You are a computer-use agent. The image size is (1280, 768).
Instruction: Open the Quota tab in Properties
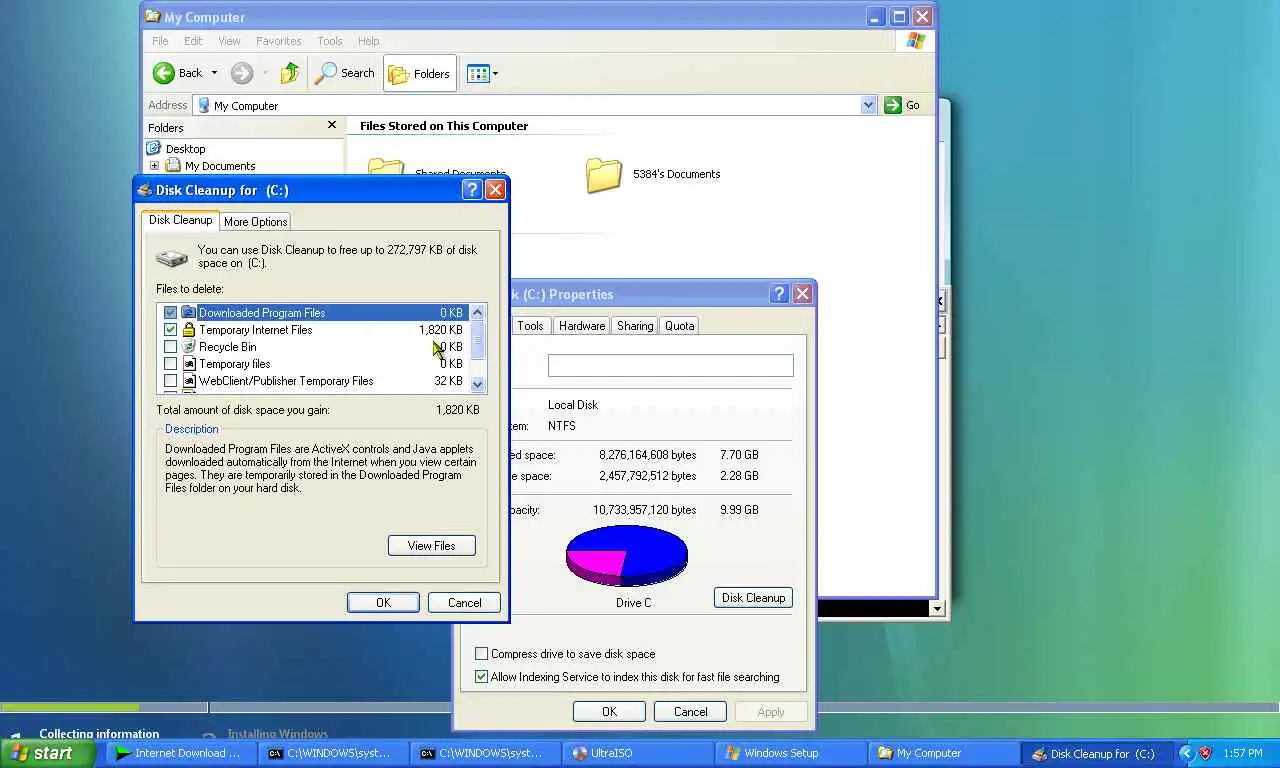pos(679,326)
